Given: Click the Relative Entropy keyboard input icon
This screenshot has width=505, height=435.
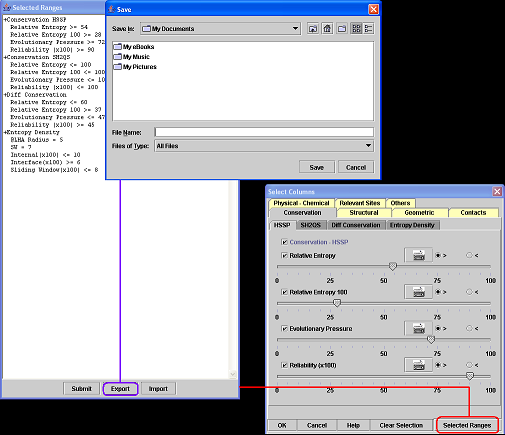Looking at the screenshot, I should pos(419,255).
